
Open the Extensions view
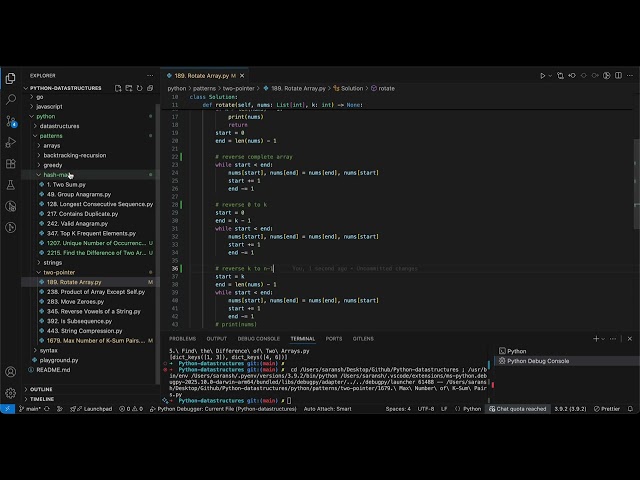[11, 164]
